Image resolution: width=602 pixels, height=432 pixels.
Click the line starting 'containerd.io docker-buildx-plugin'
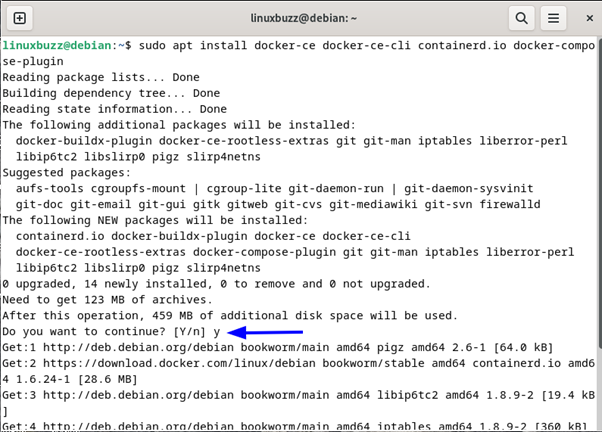click(x=213, y=236)
